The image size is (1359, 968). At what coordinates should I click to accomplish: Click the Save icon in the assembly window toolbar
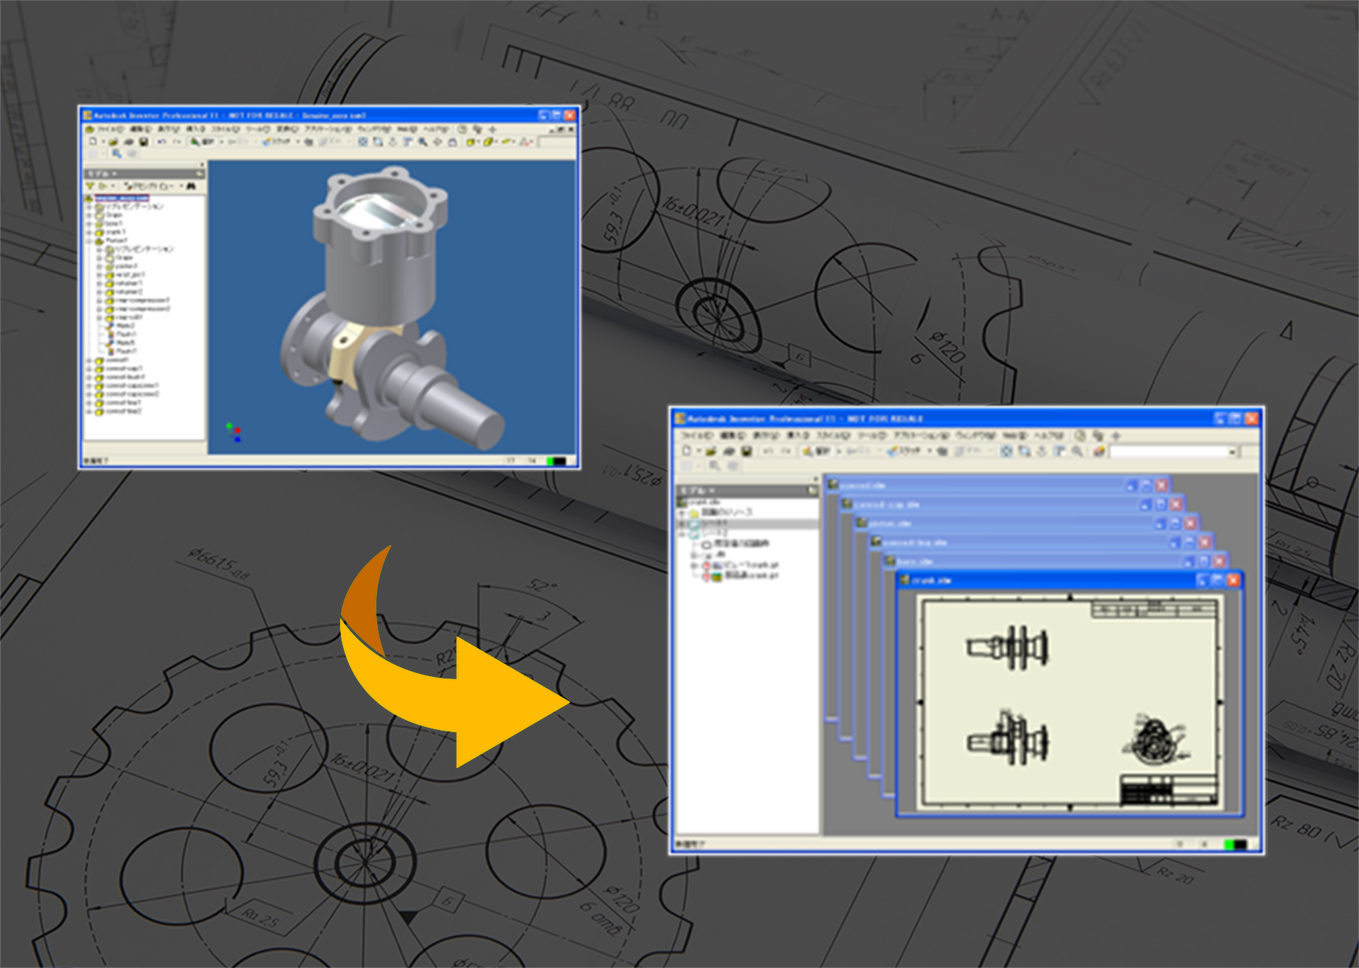click(x=143, y=142)
